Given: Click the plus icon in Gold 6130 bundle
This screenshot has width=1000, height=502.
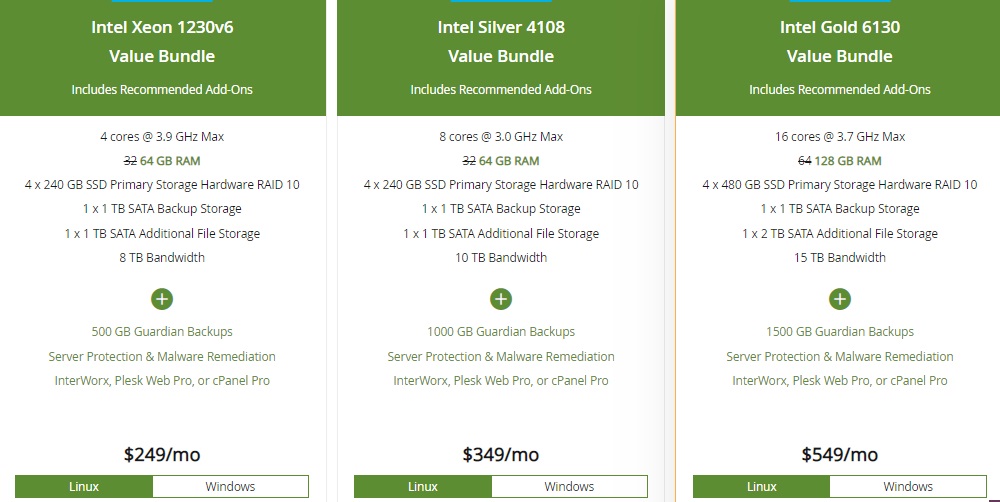Looking at the screenshot, I should click(x=840, y=298).
